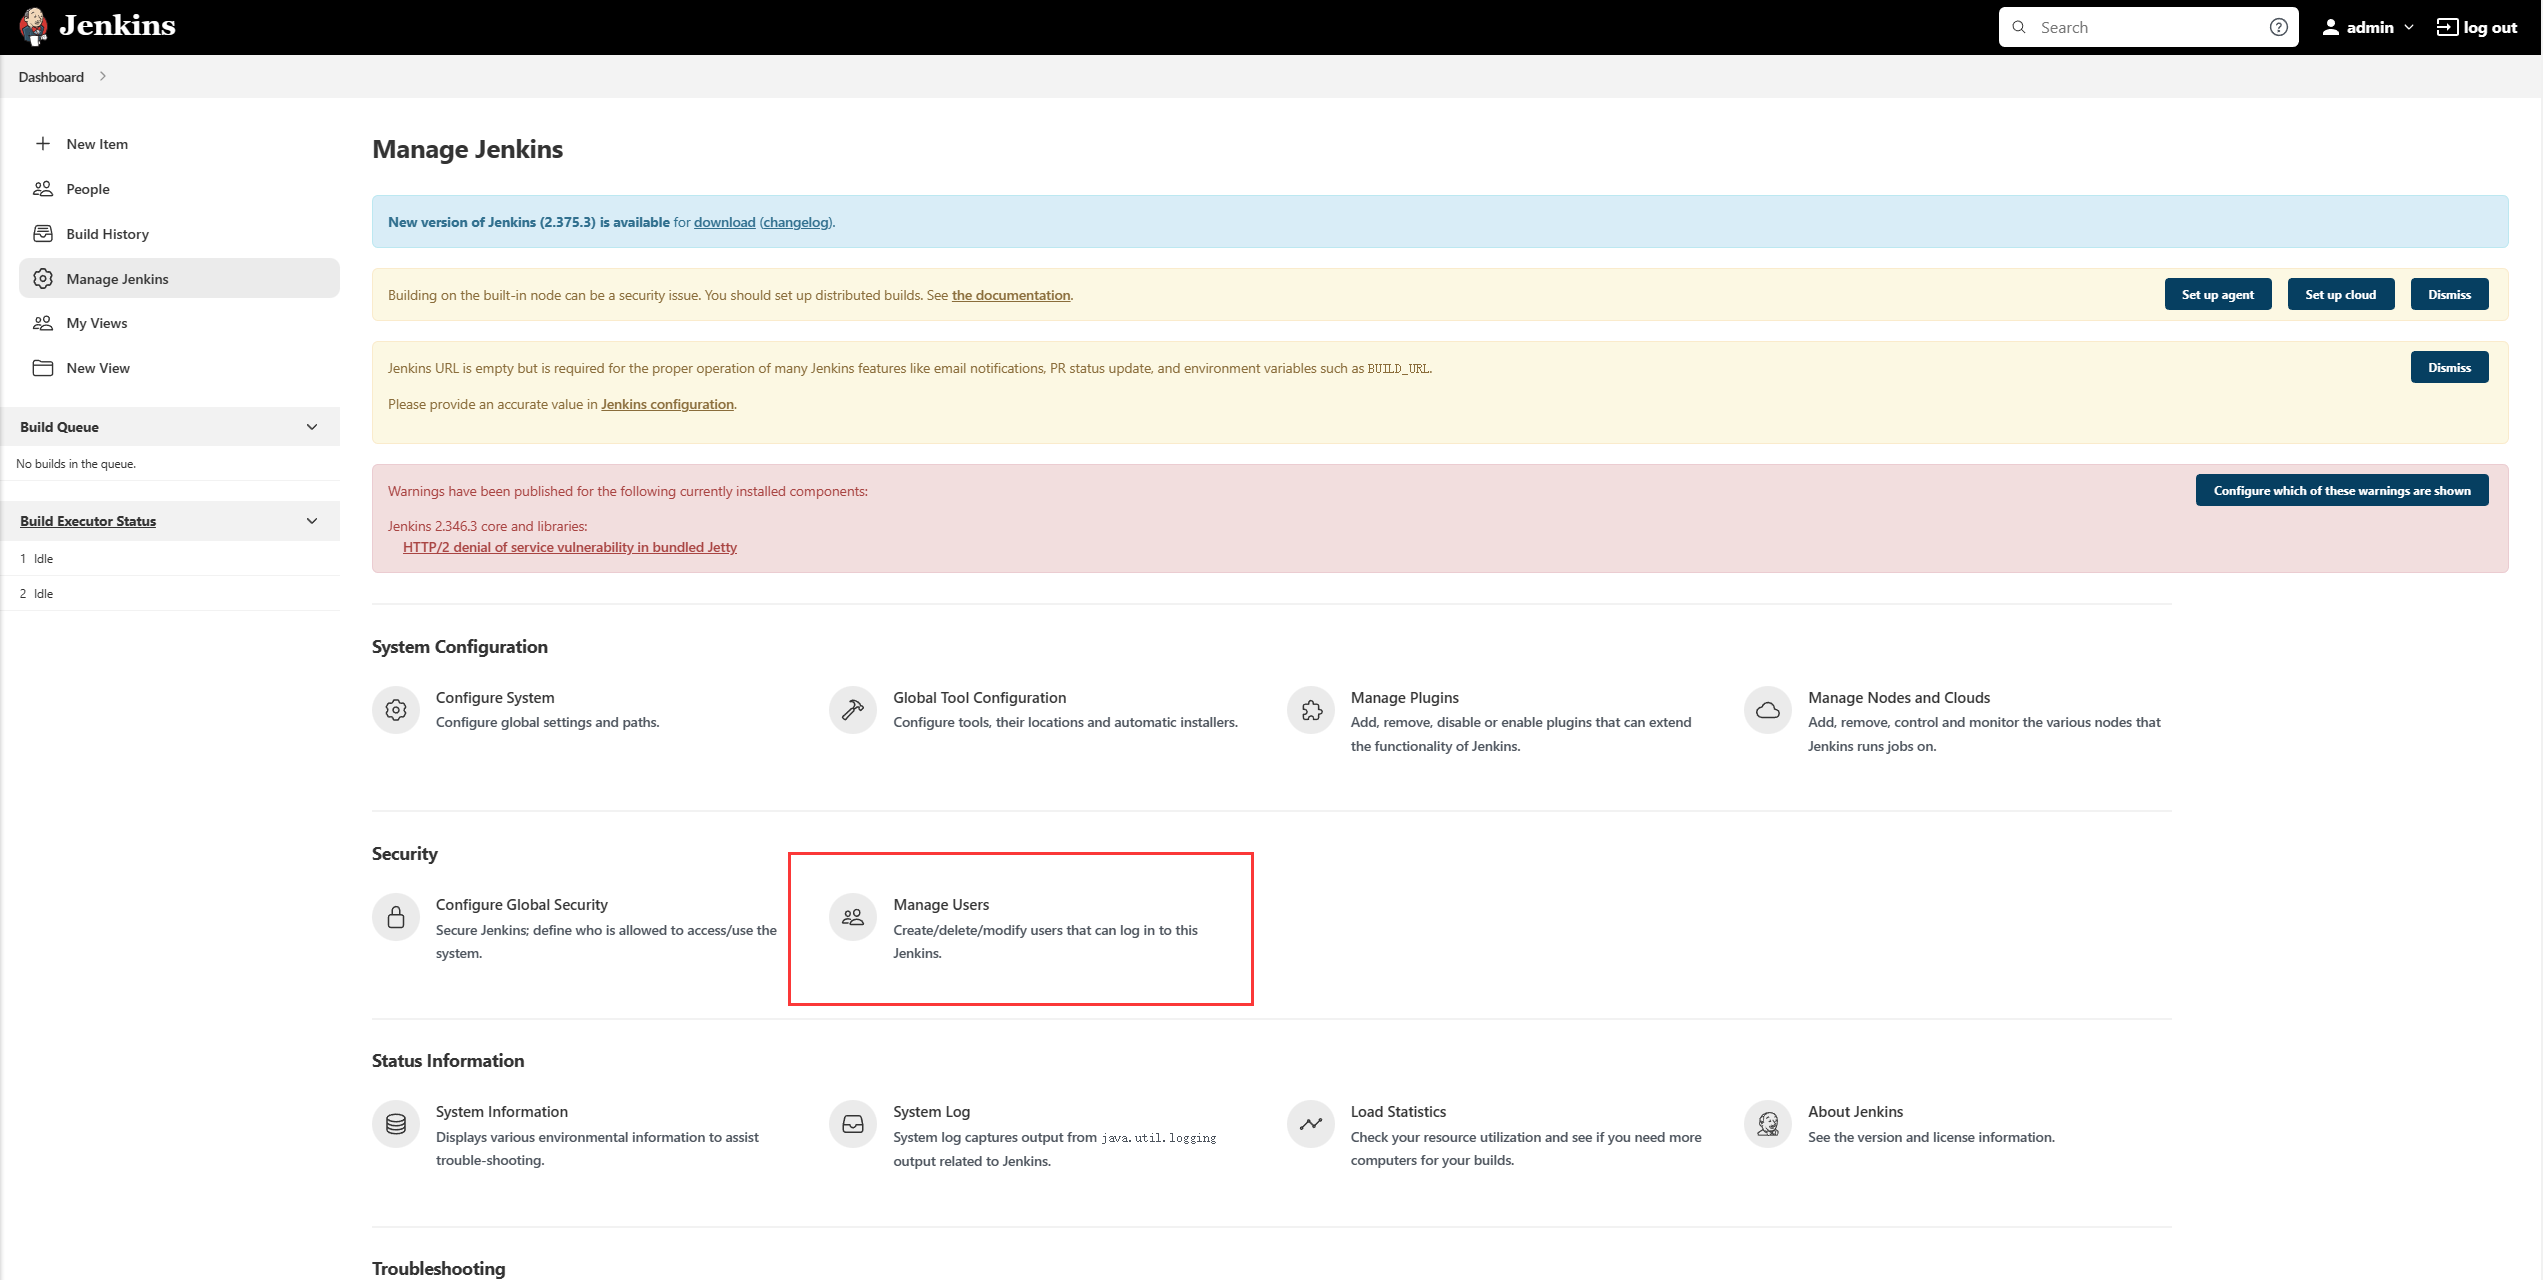Screen dimensions: 2543x1280
Task: Click the Global Tool Configuration hammer icon
Action: coord(853,710)
